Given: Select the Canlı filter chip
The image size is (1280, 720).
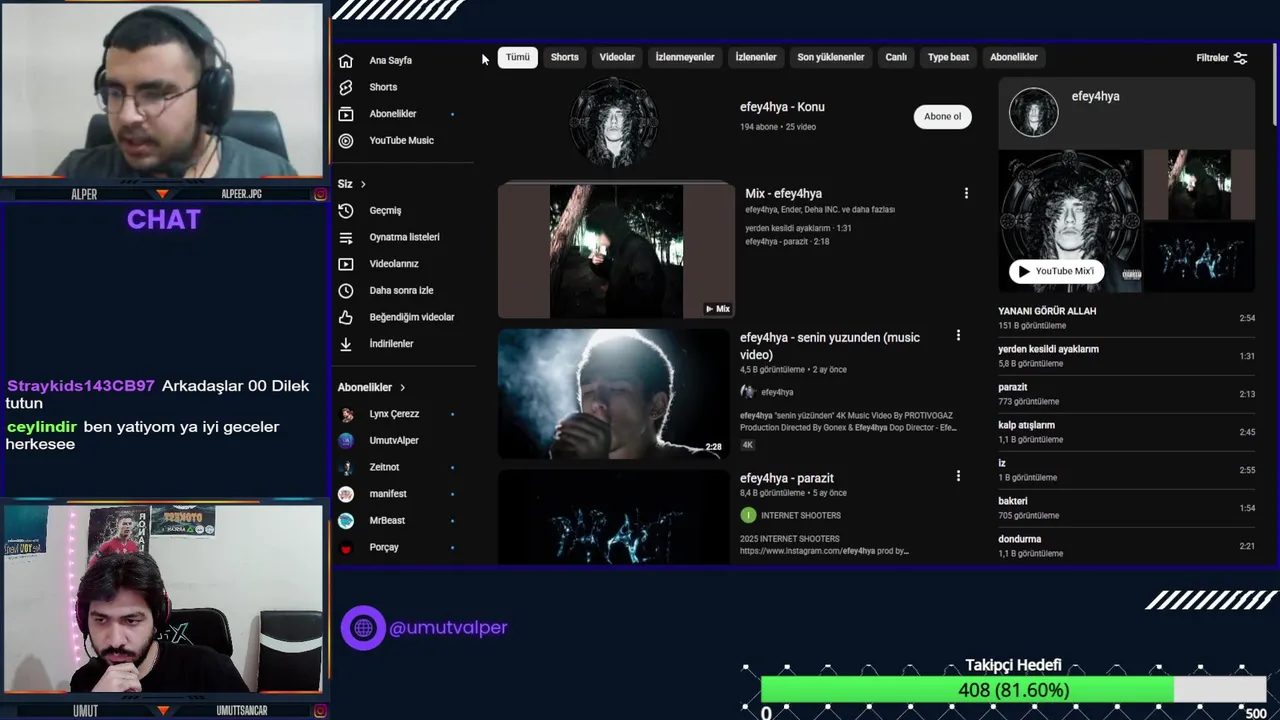Looking at the screenshot, I should point(896,58).
